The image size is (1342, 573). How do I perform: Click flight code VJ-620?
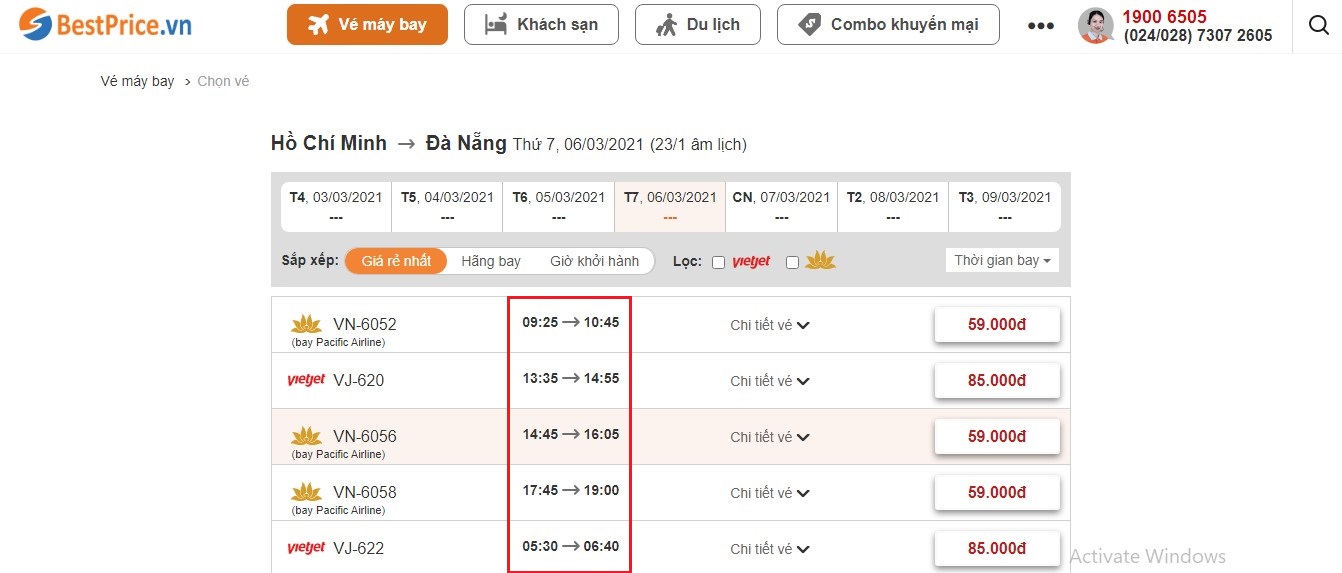click(358, 380)
